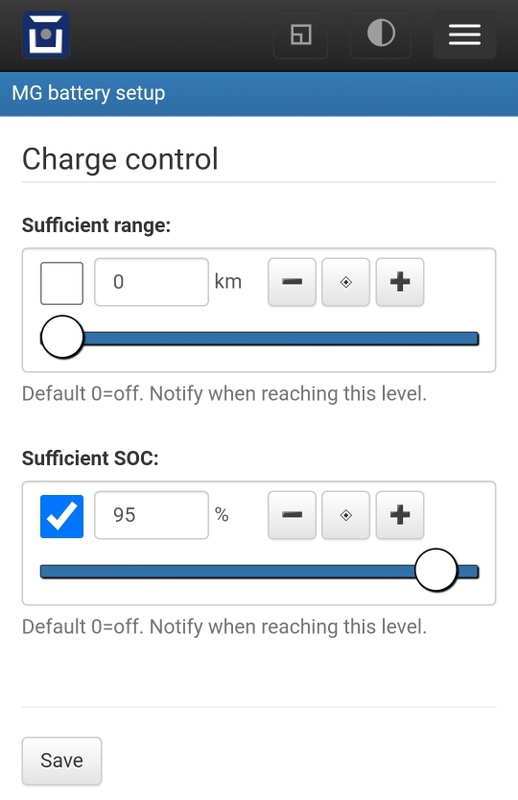Click the SOC percent input field
Screen dimensions: 518x800
(152, 515)
